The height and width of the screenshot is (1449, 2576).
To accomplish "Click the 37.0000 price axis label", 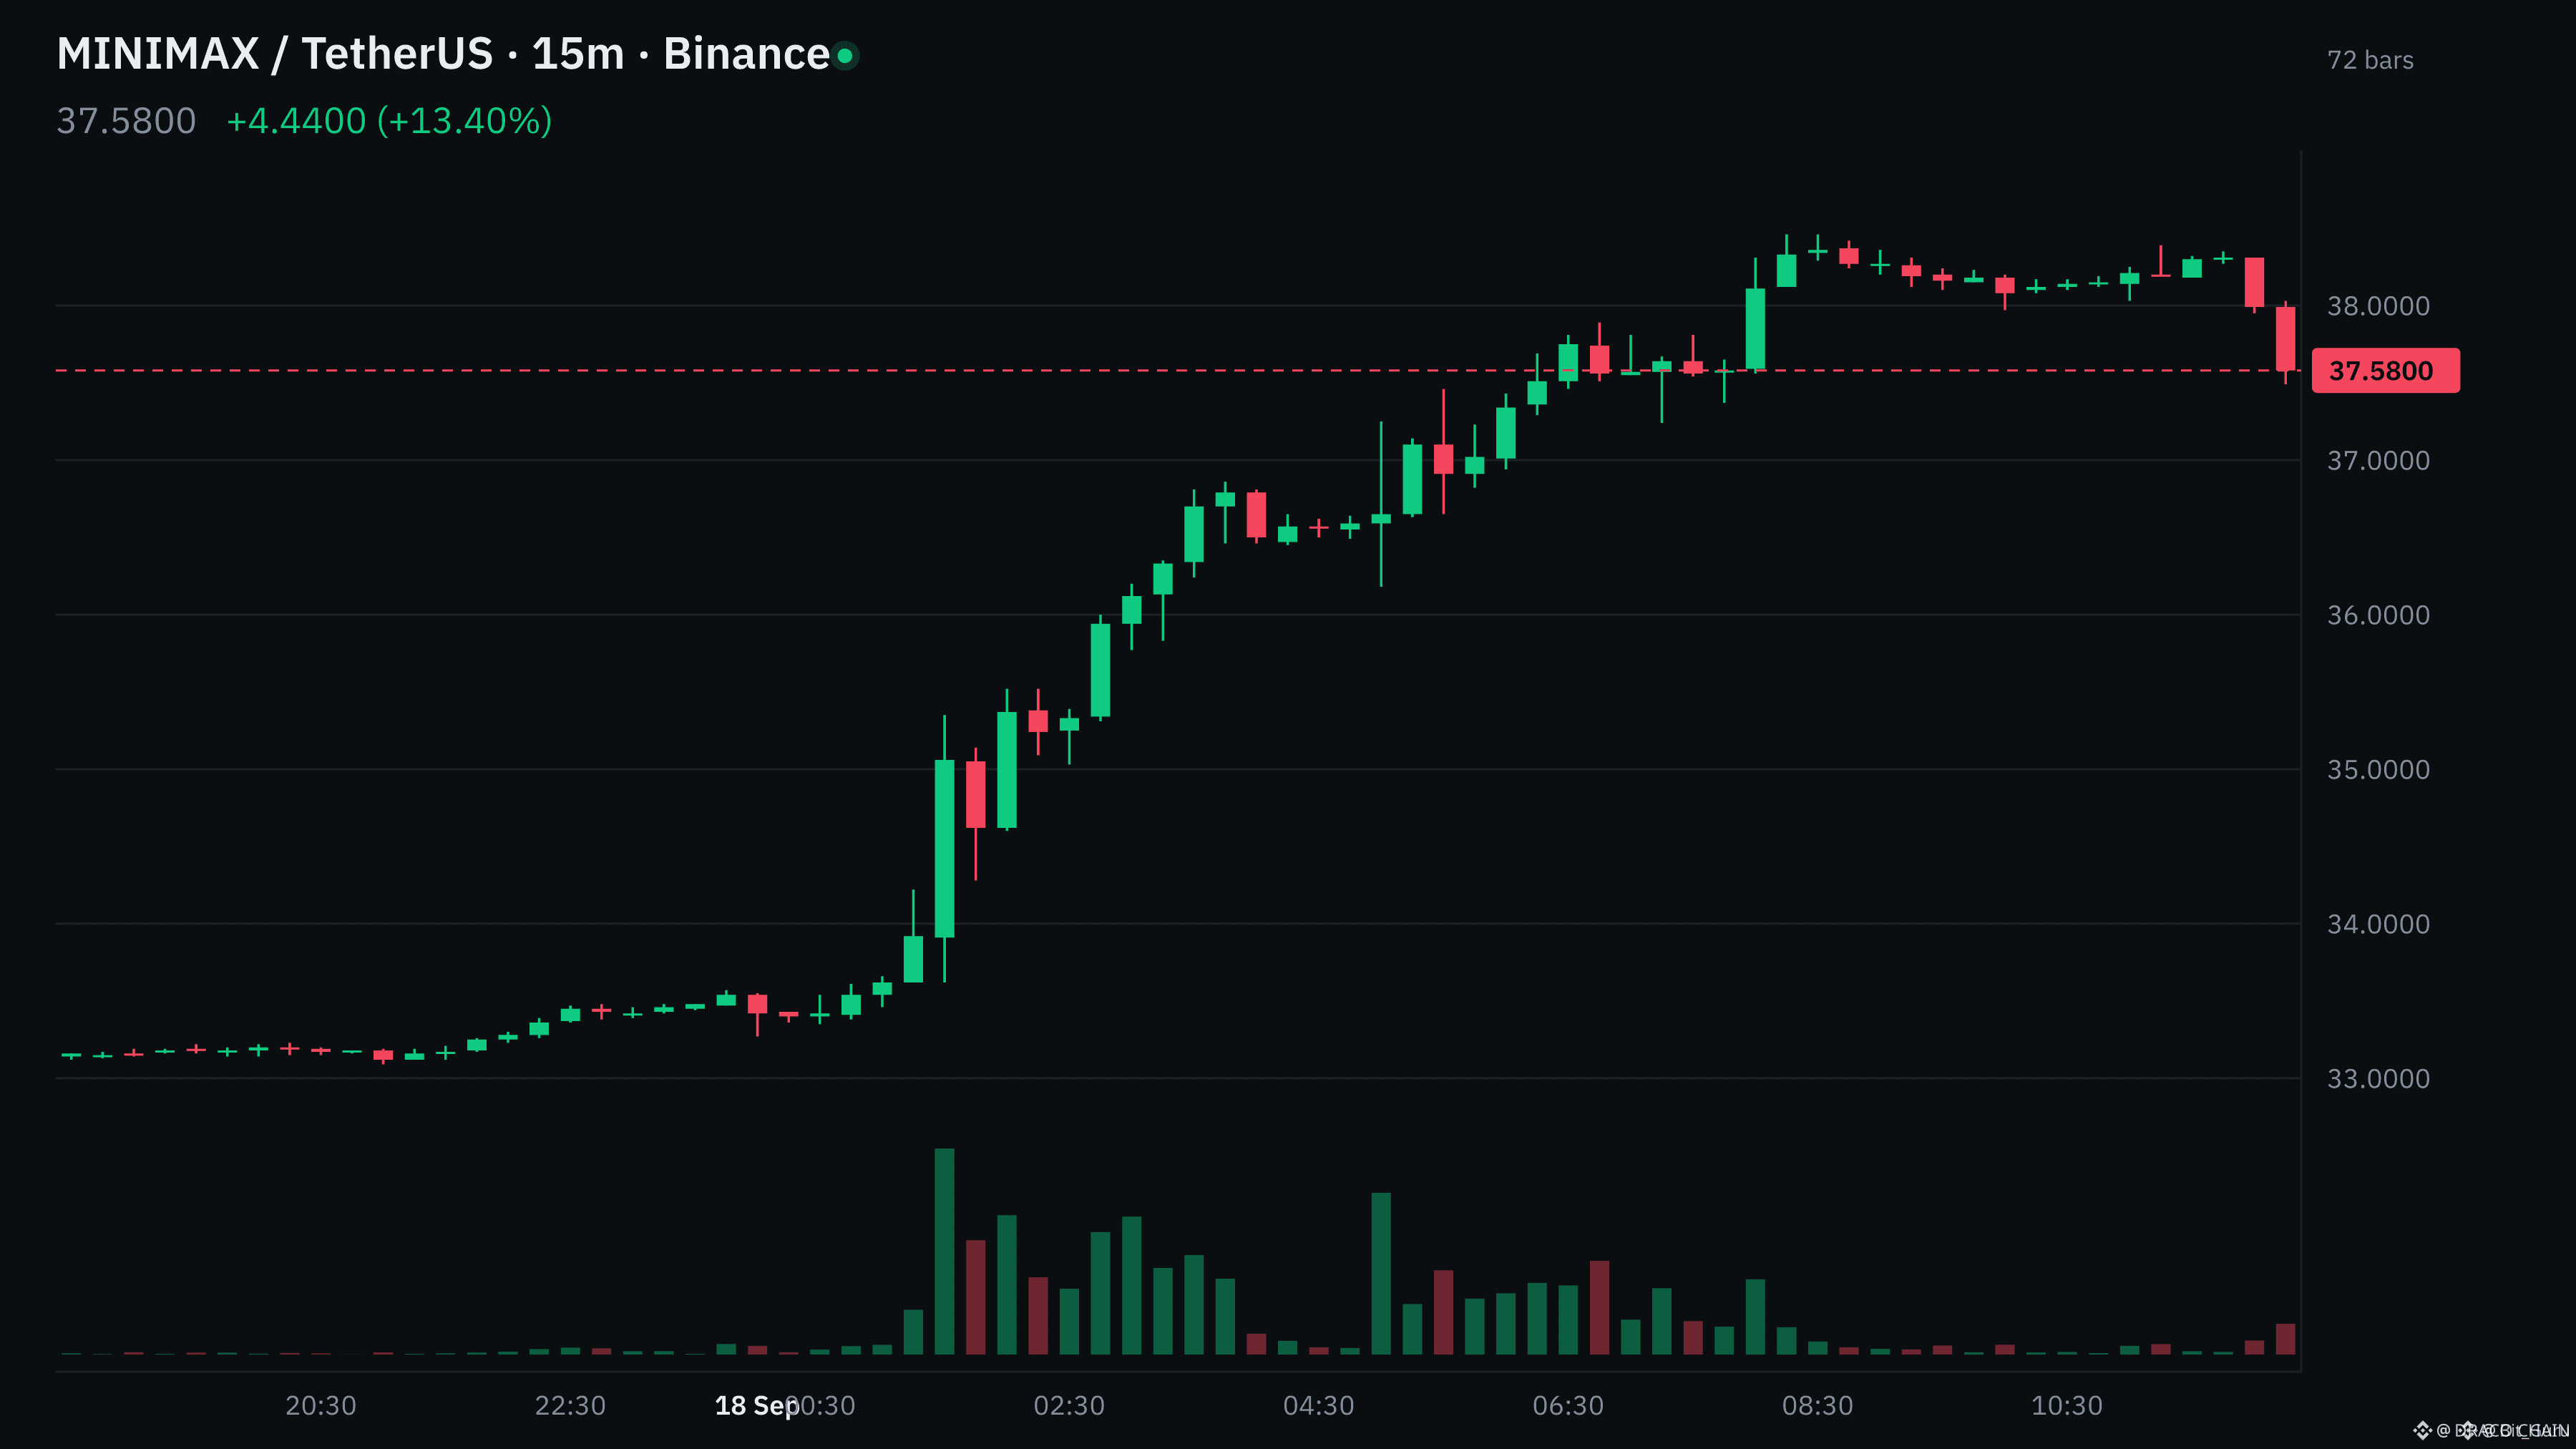I will click(2378, 461).
